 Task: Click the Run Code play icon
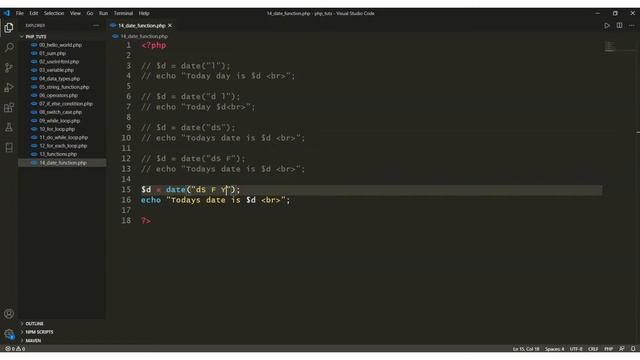pos(607,25)
